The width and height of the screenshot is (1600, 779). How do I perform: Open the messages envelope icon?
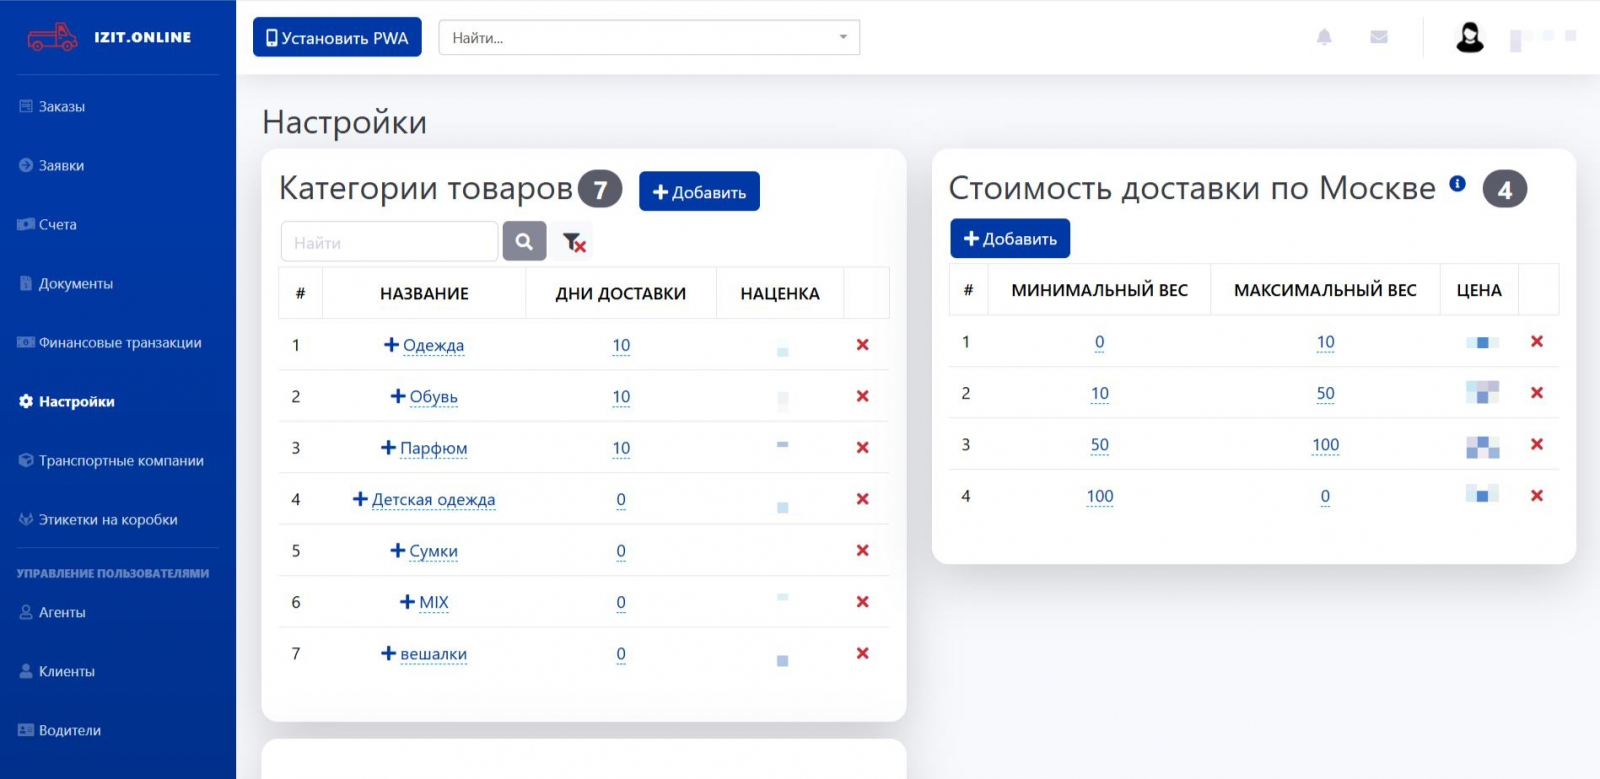point(1379,37)
